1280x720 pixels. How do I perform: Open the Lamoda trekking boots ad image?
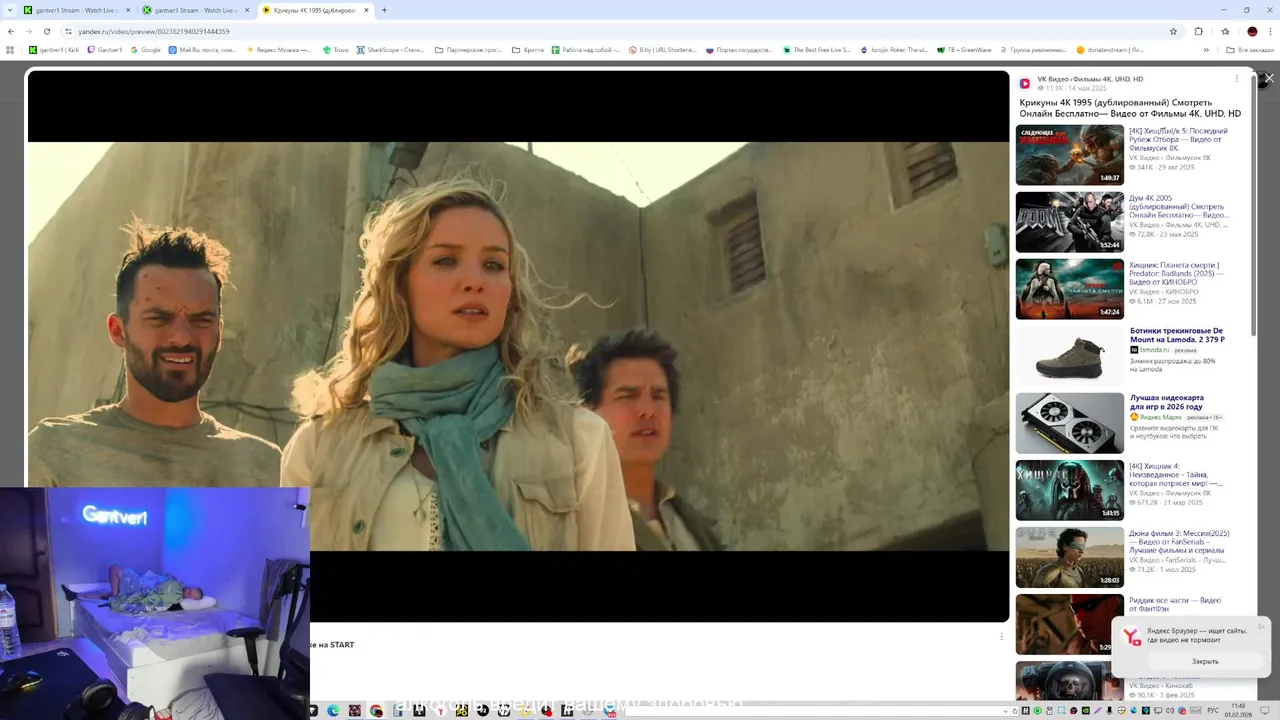[x=1070, y=356]
